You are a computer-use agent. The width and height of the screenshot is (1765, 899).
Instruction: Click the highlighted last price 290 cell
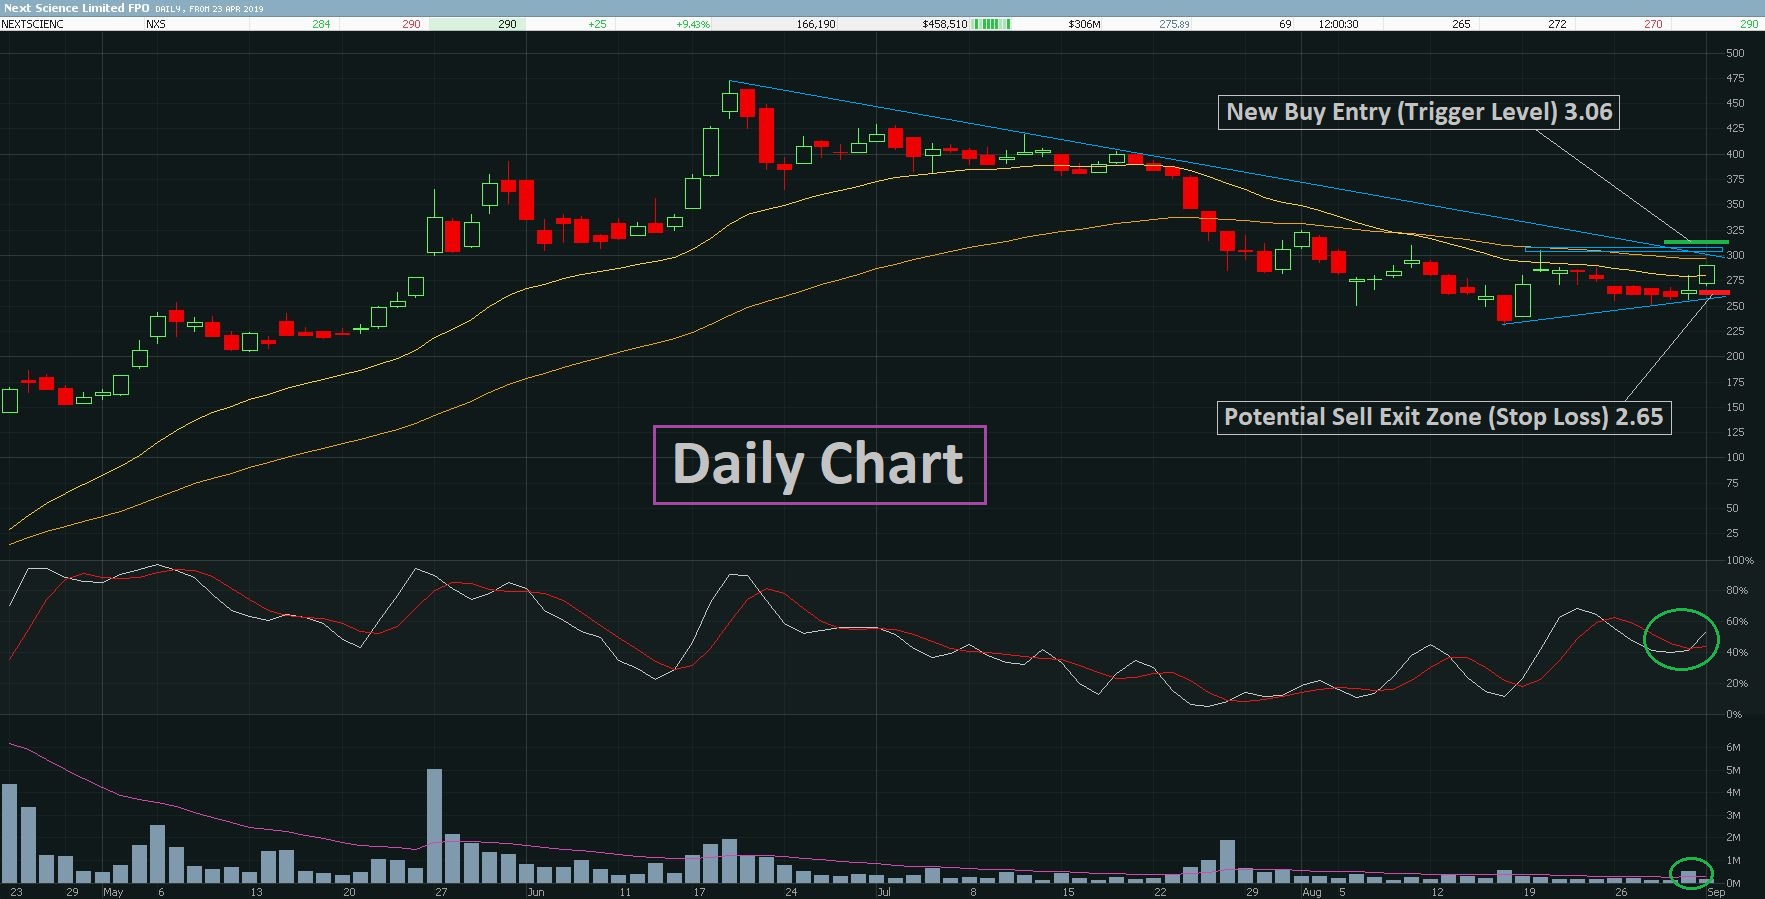click(476, 24)
